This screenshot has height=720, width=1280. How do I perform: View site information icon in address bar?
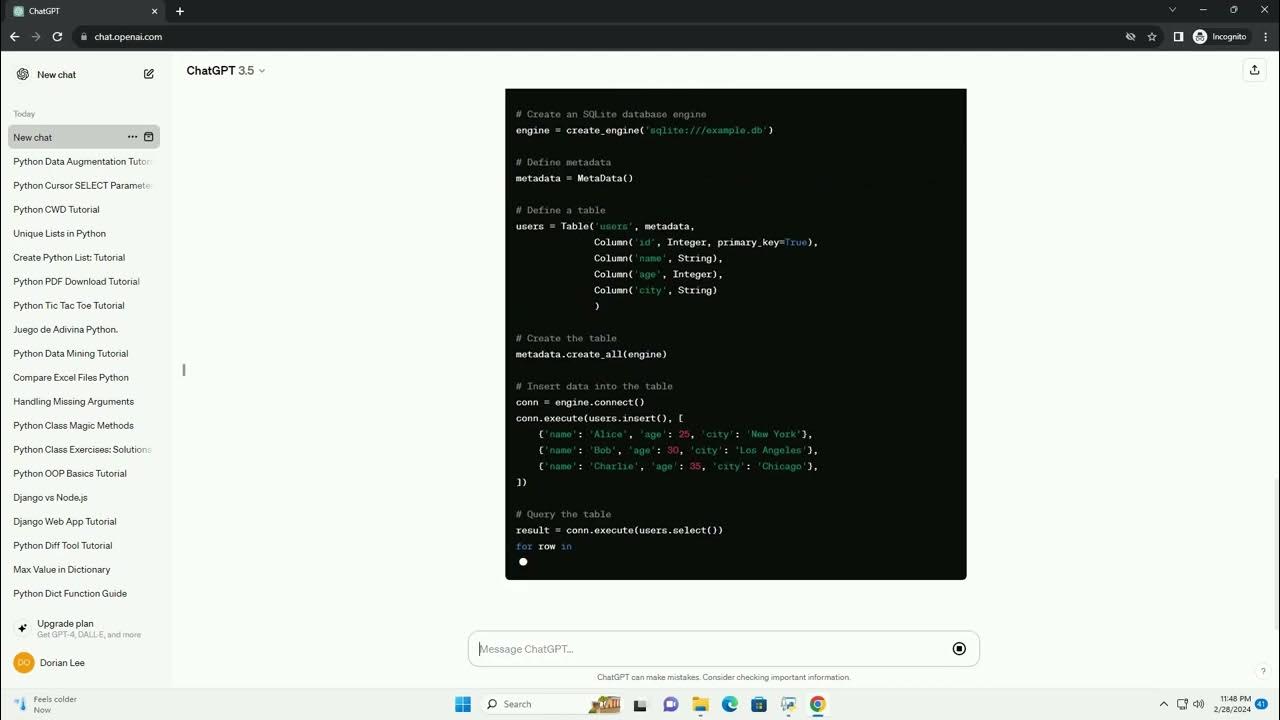(x=84, y=37)
